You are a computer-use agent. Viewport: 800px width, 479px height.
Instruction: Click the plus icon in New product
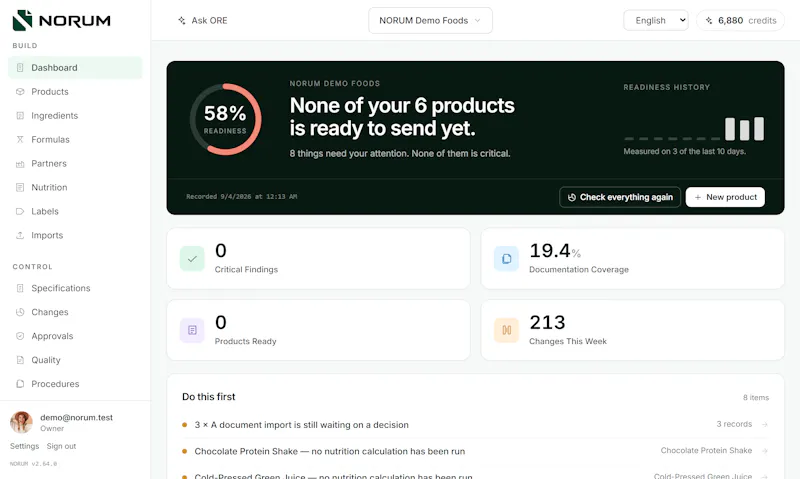click(x=697, y=197)
